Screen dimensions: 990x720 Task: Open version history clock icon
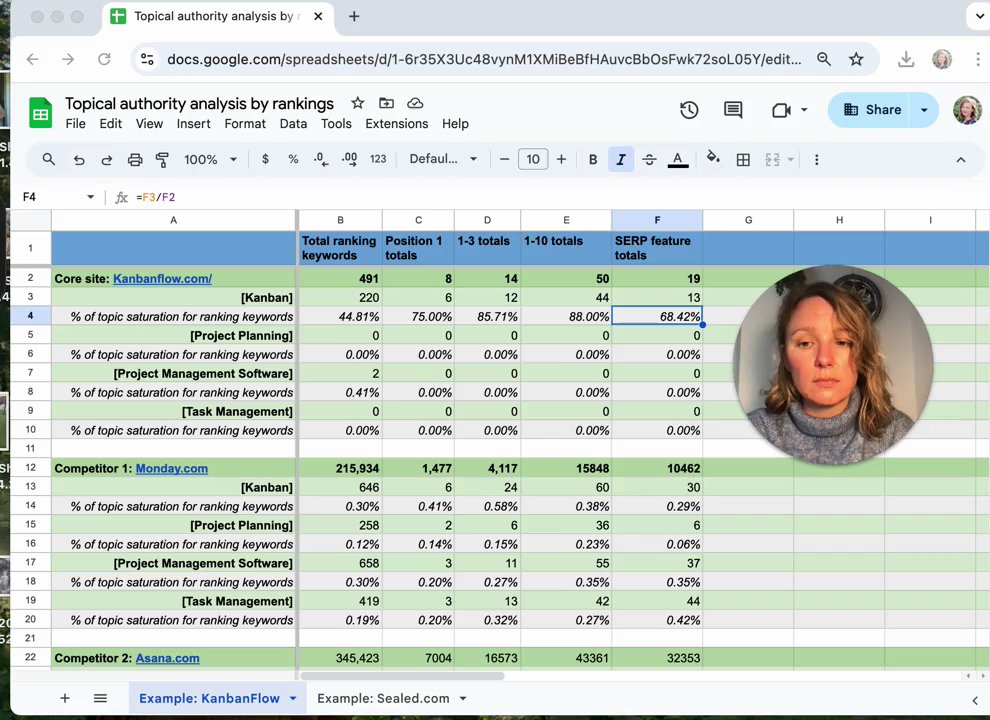coord(689,110)
